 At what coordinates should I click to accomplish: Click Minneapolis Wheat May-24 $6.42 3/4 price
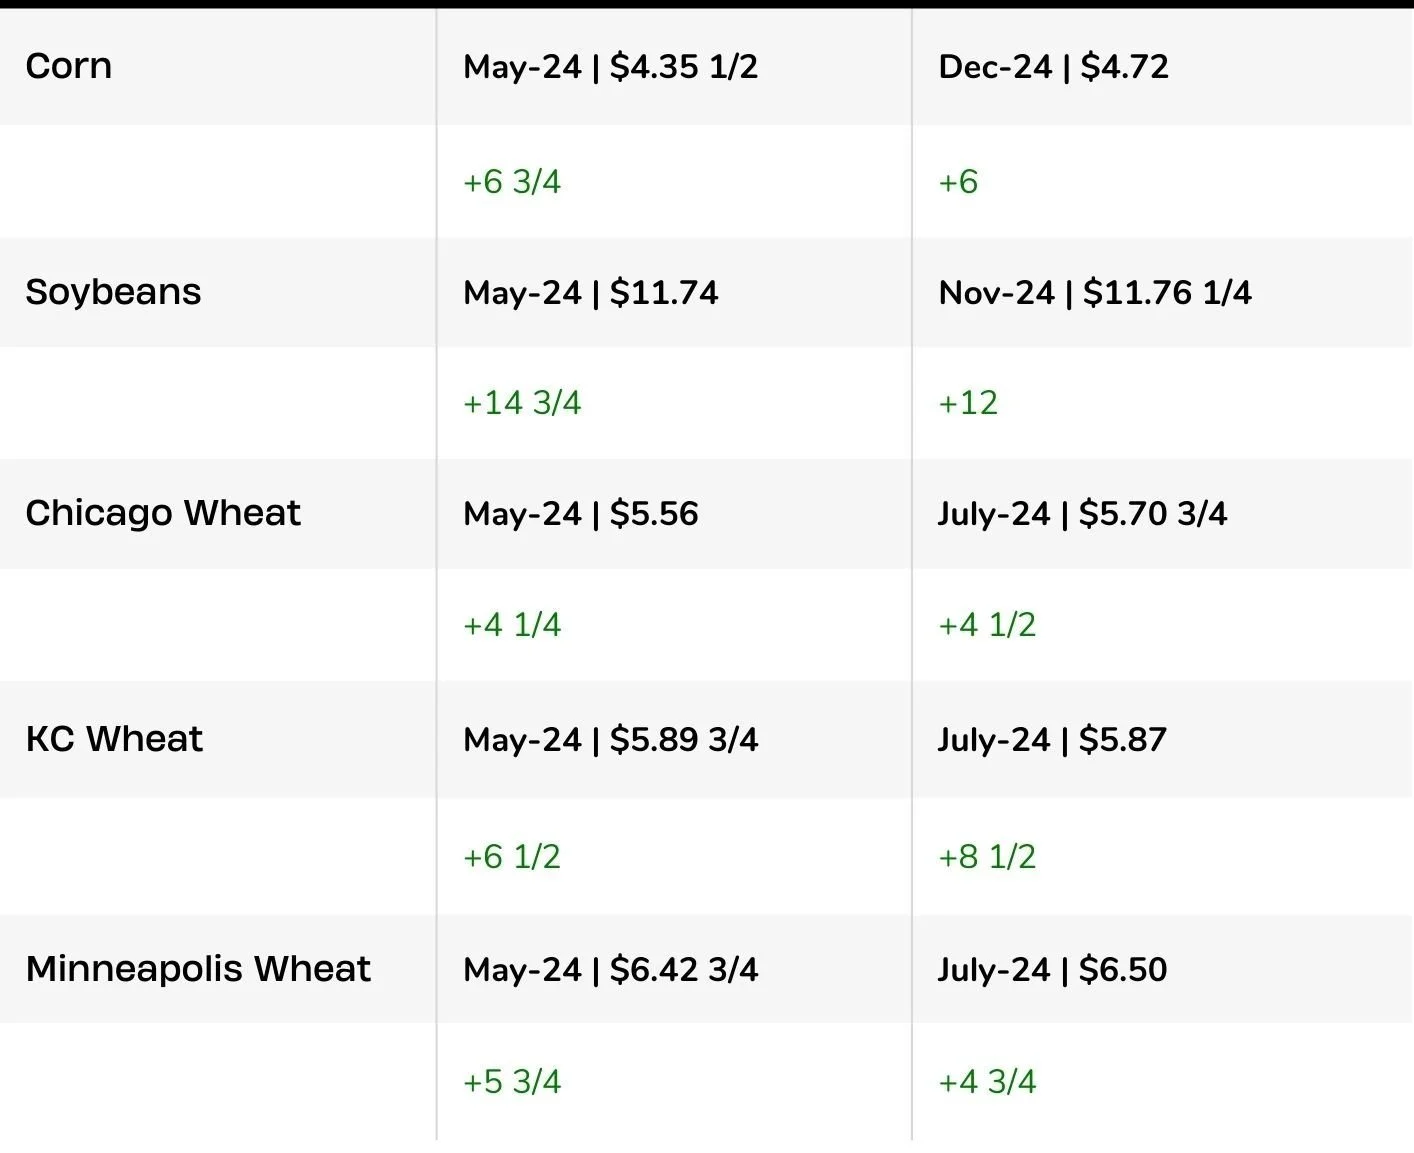coord(611,970)
